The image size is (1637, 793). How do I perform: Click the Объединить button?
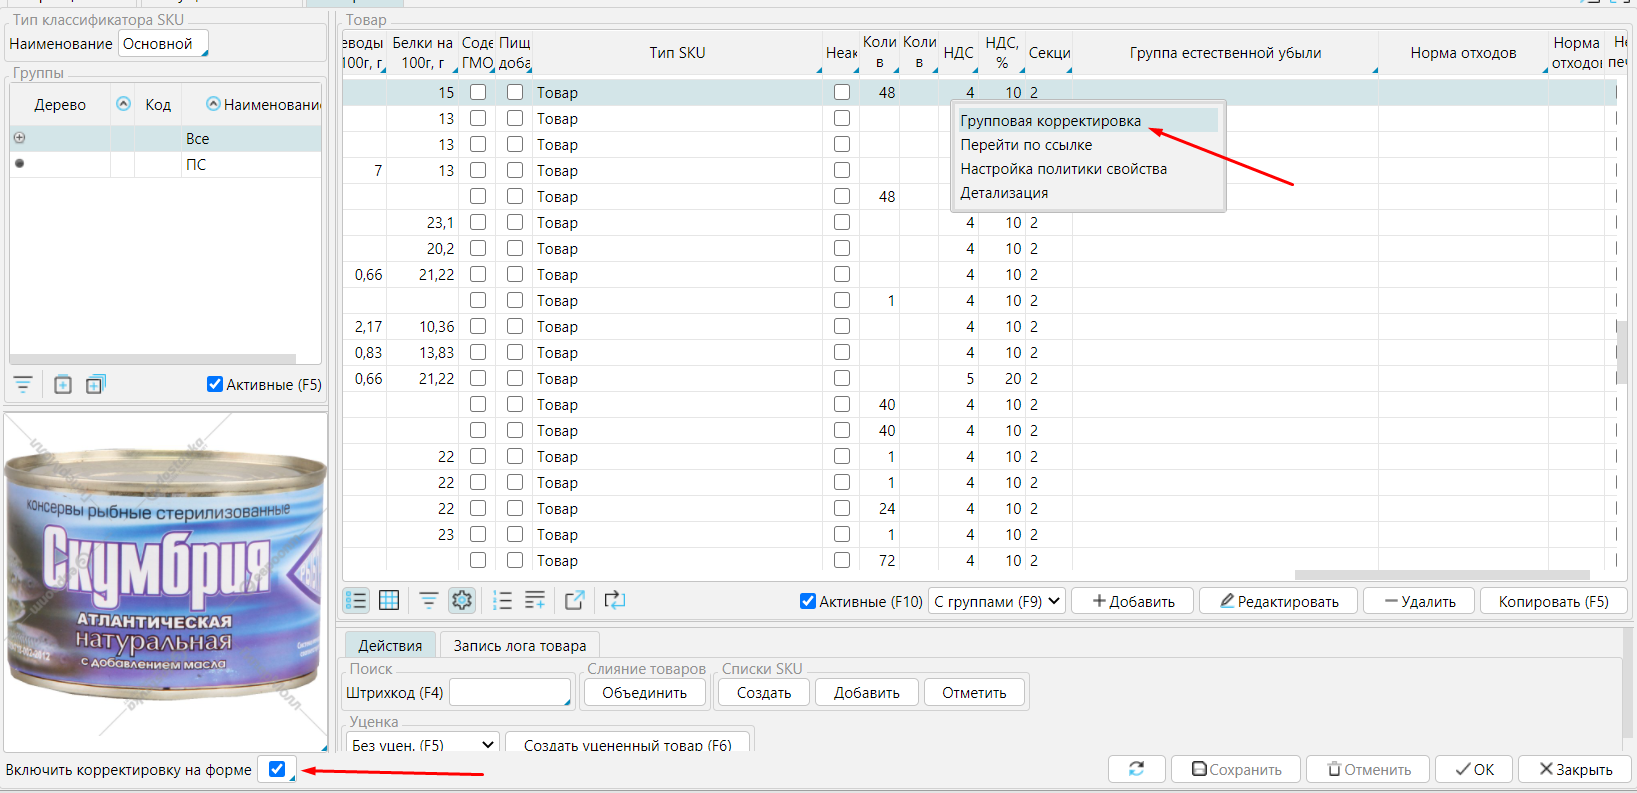(644, 693)
